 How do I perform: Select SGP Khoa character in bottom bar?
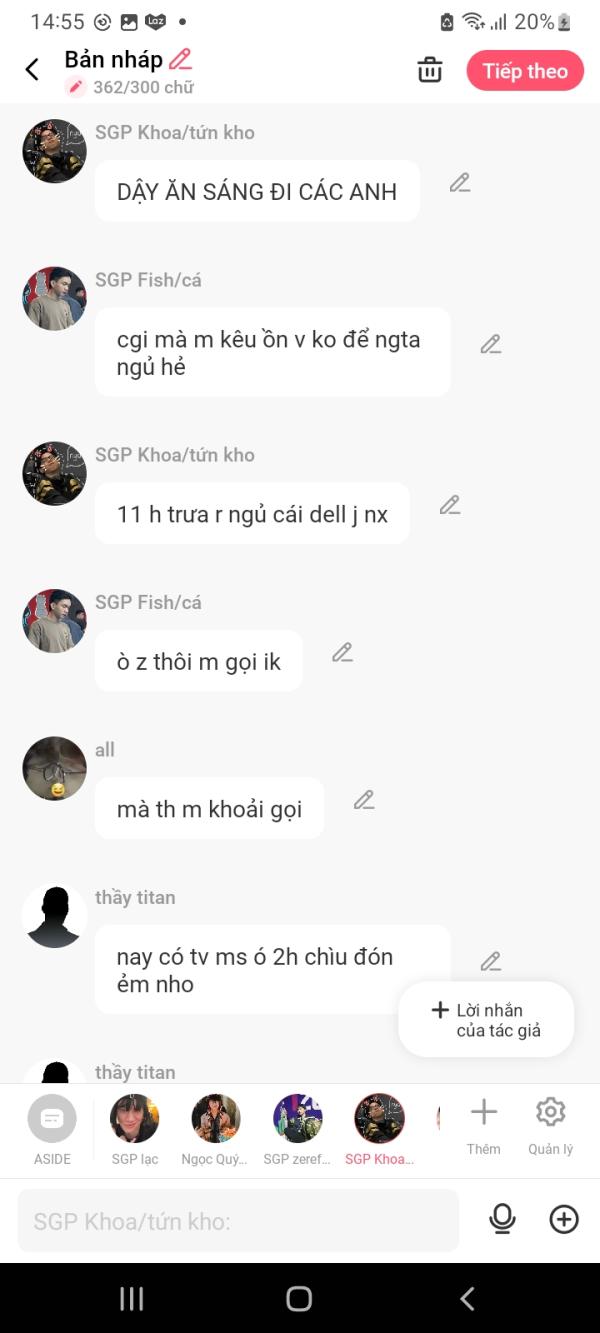tap(379, 1130)
